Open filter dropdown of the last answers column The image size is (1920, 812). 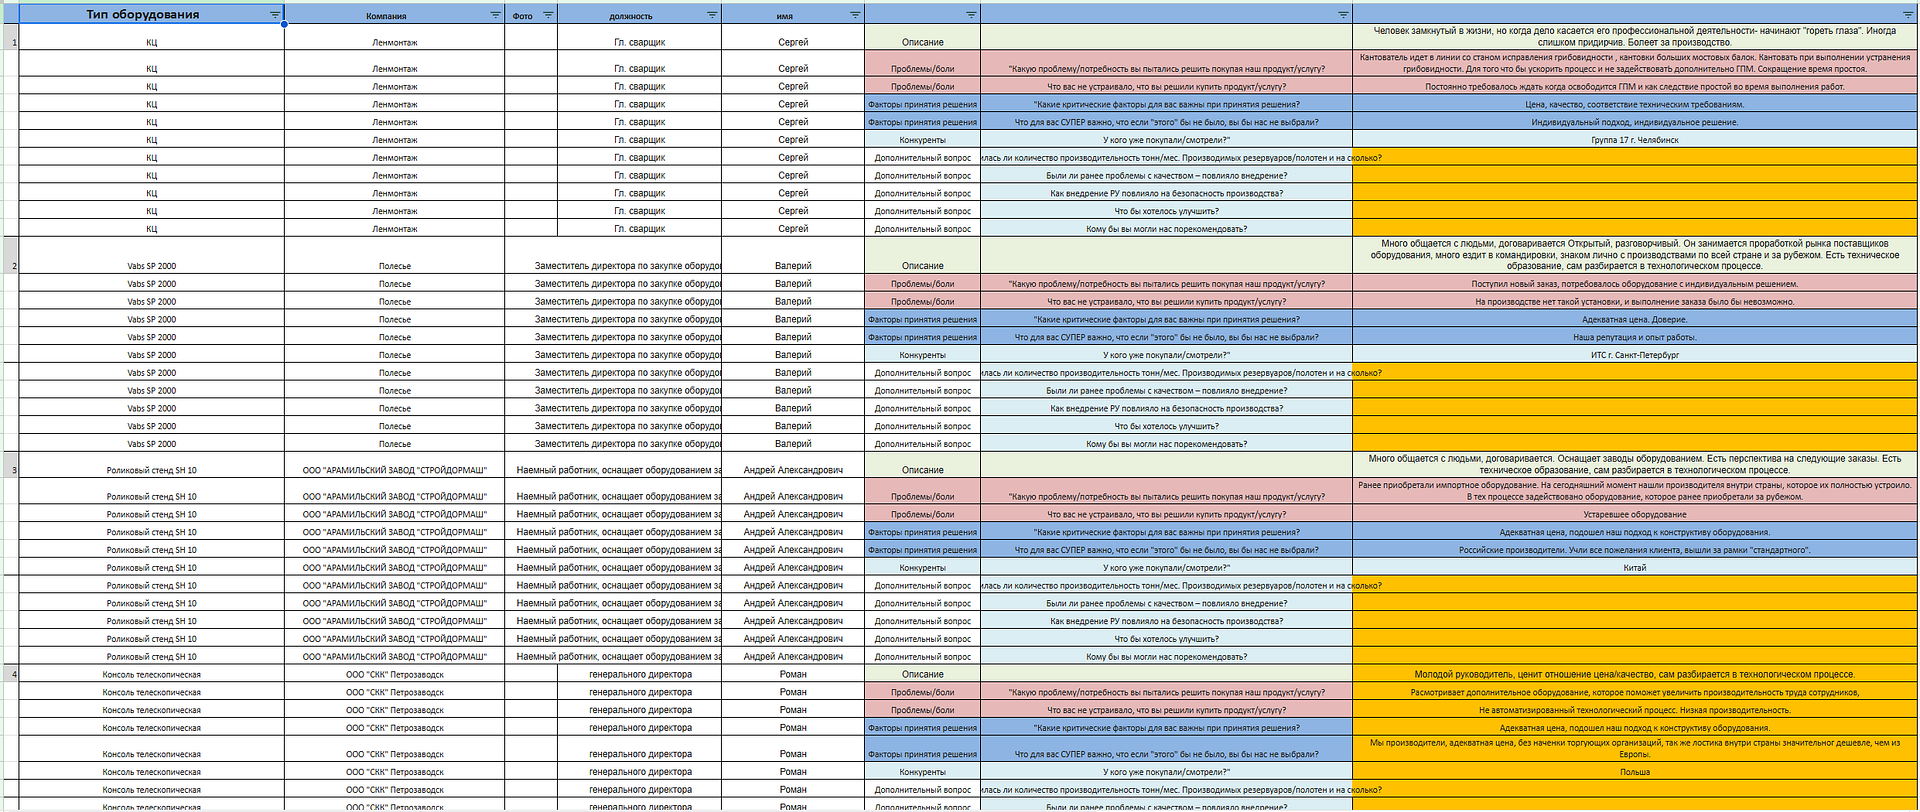(x=1907, y=15)
